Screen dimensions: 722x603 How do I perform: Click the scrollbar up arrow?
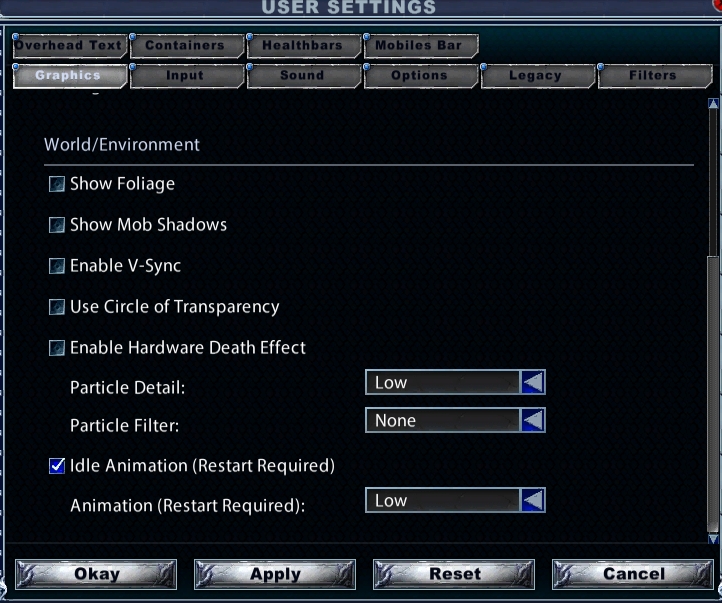pos(713,104)
